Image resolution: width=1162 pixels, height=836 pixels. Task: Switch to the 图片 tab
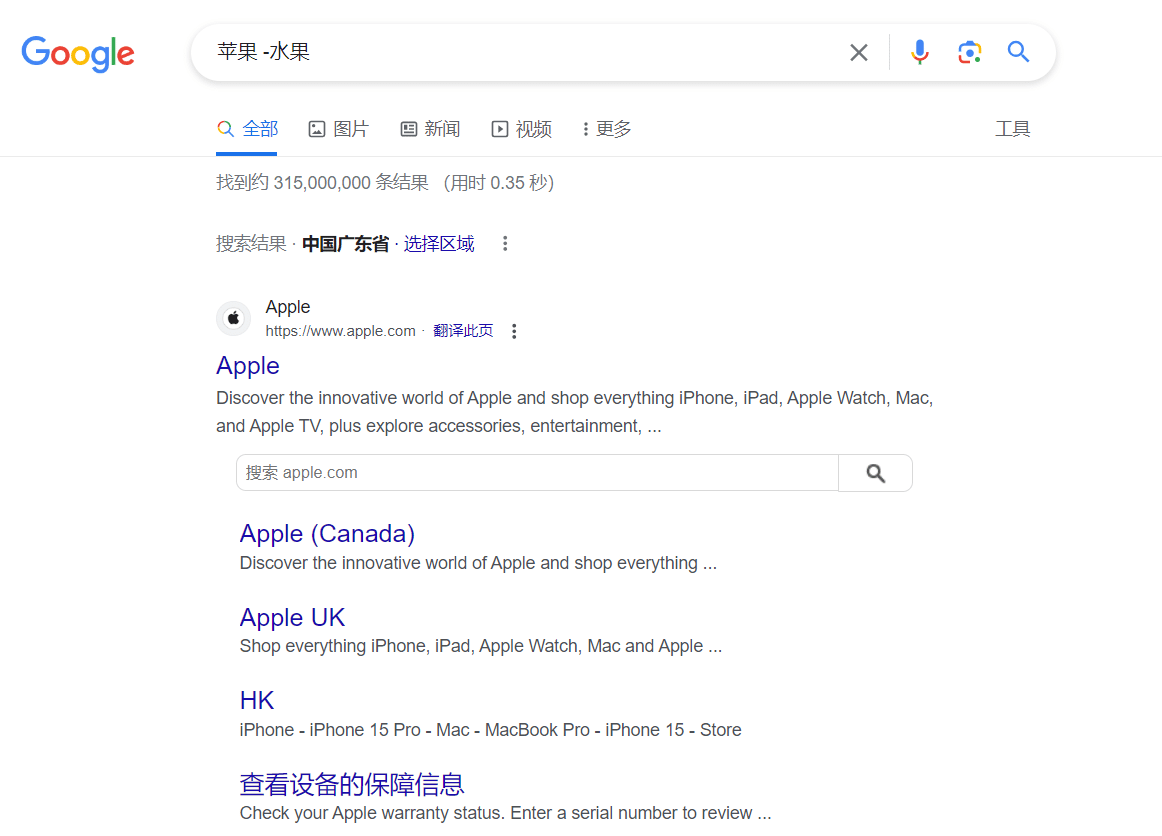[x=339, y=129]
